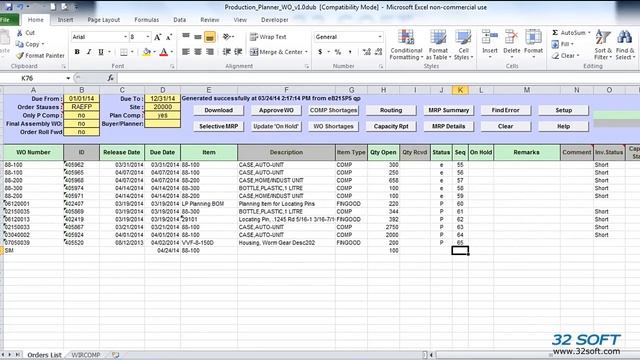
Task: Click the Capacity Rpt button
Action: click(391, 127)
